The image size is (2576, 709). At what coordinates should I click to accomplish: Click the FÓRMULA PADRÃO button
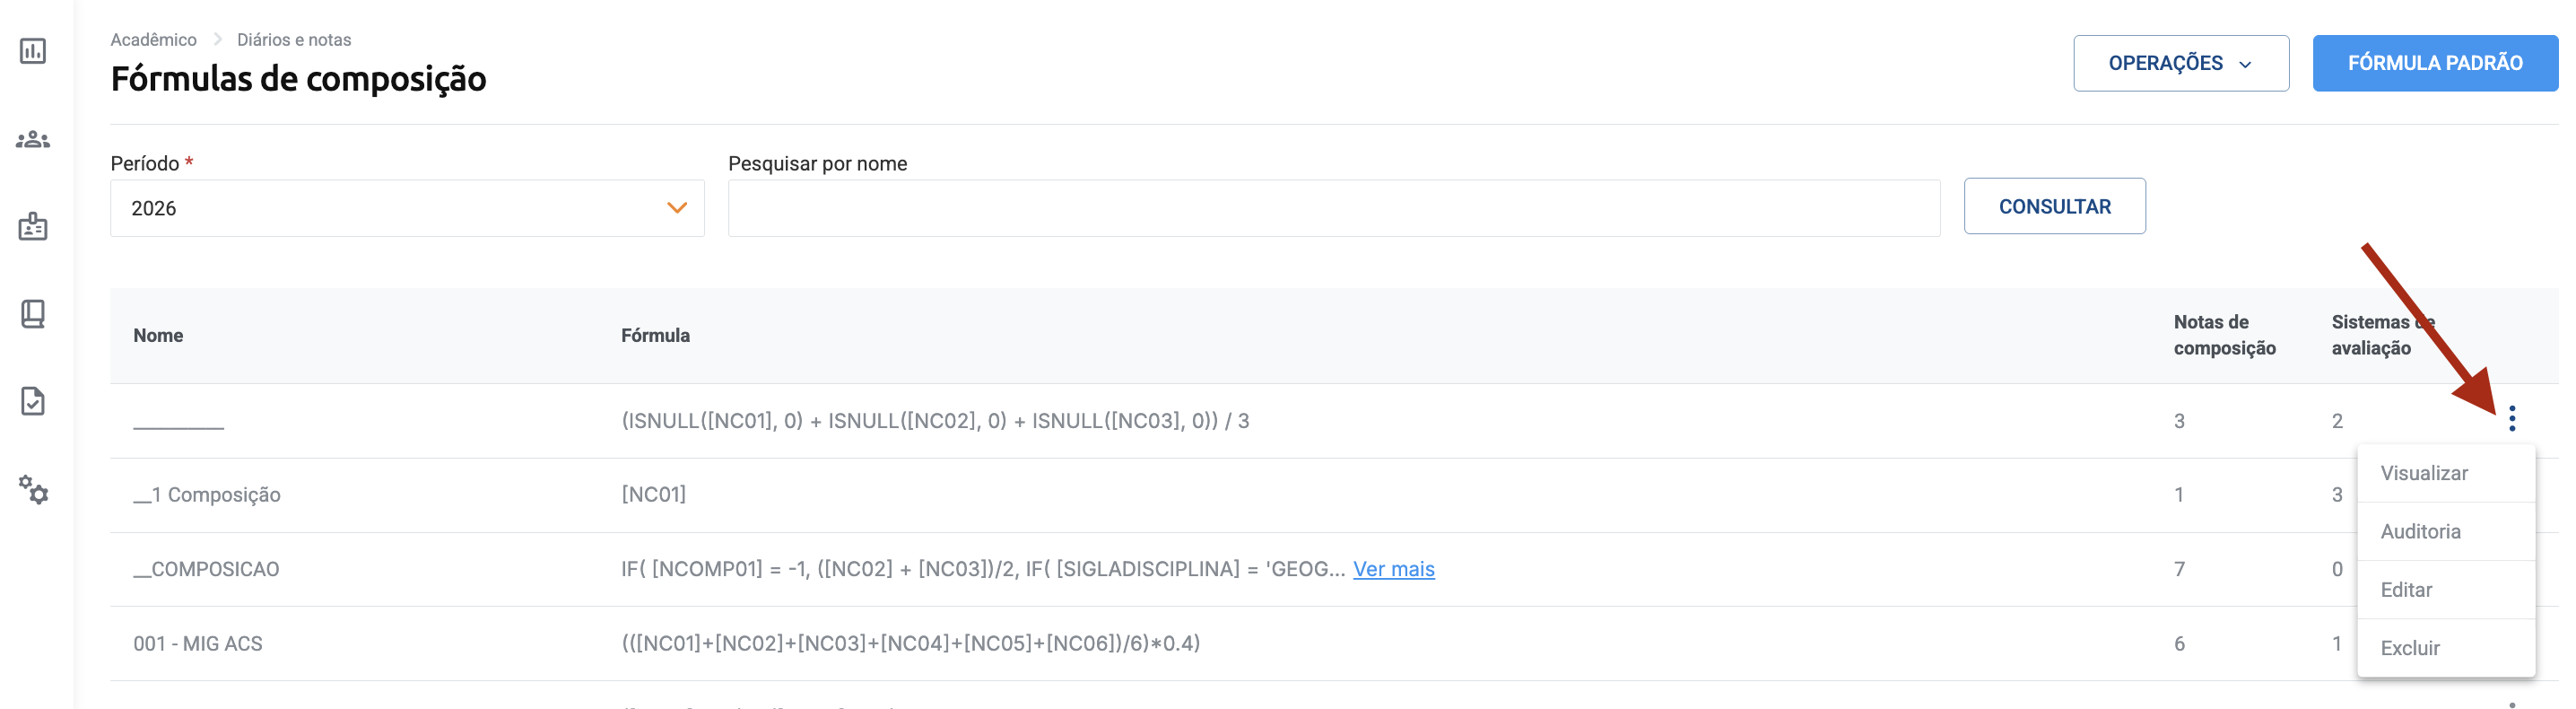click(2434, 63)
